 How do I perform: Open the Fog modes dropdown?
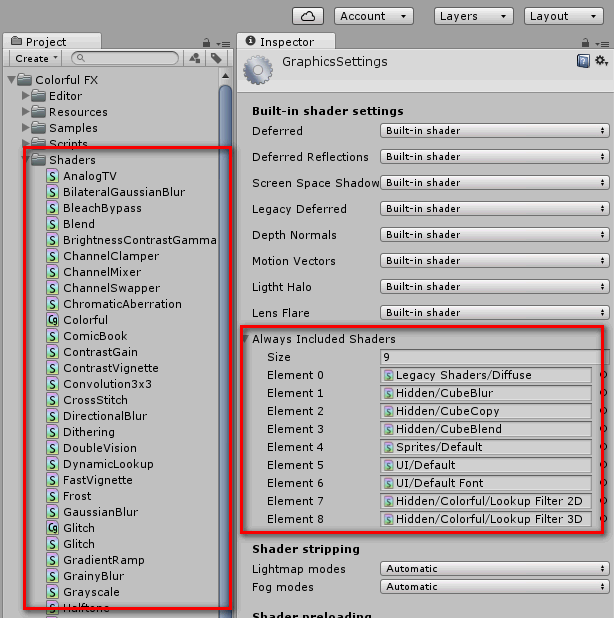tap(495, 587)
